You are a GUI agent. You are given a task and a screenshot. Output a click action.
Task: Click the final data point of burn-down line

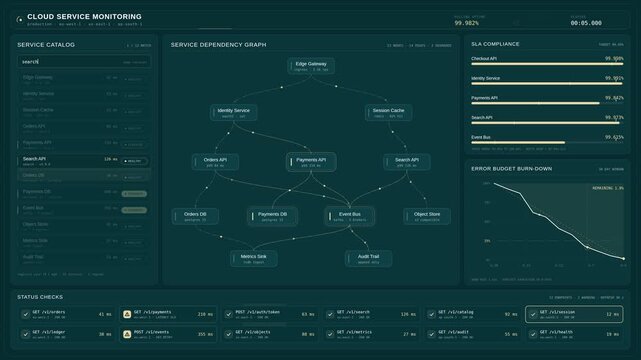coord(623,259)
